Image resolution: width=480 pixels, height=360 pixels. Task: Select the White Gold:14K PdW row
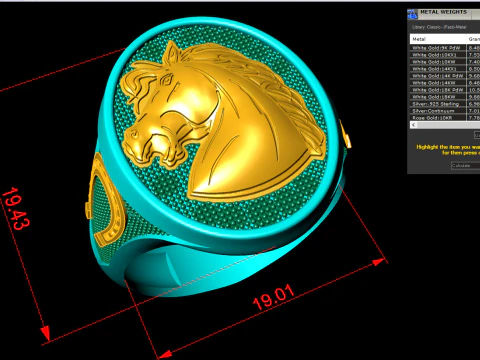445,76
